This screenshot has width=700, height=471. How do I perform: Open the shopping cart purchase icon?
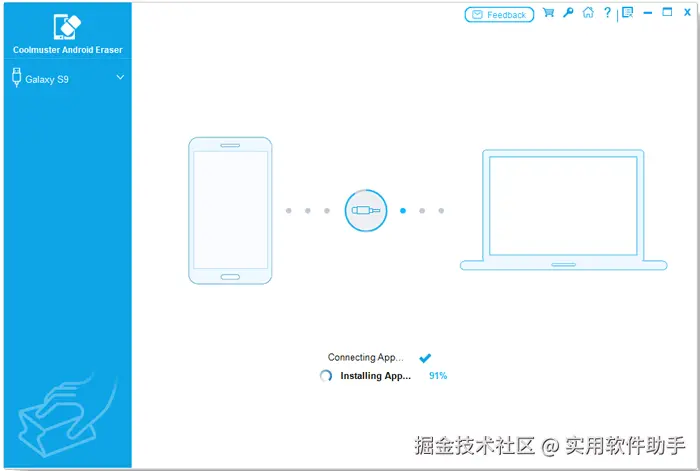pos(548,13)
